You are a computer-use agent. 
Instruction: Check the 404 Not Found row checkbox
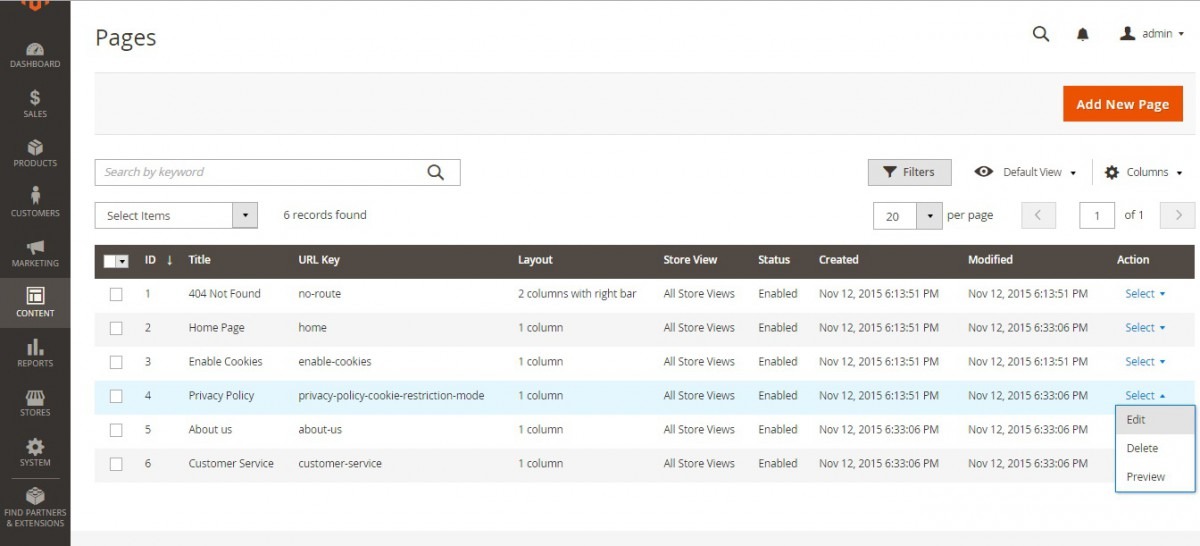coord(116,294)
